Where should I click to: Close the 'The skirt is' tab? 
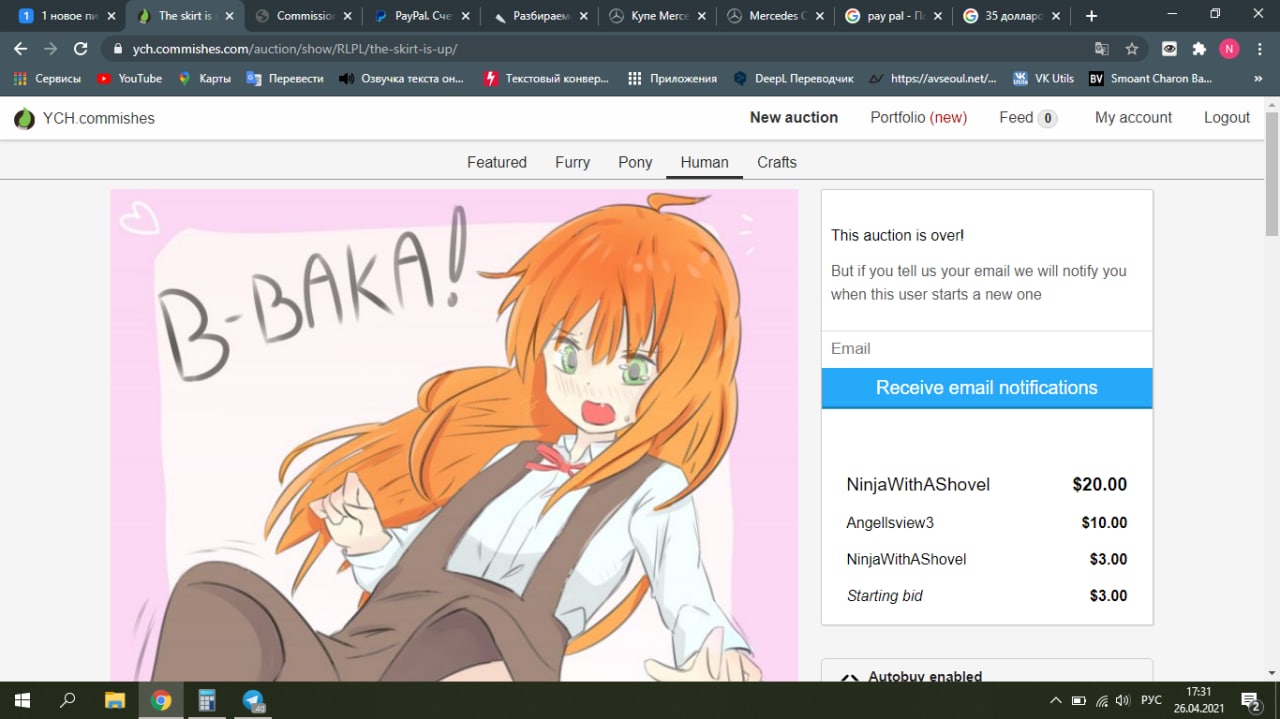(230, 16)
